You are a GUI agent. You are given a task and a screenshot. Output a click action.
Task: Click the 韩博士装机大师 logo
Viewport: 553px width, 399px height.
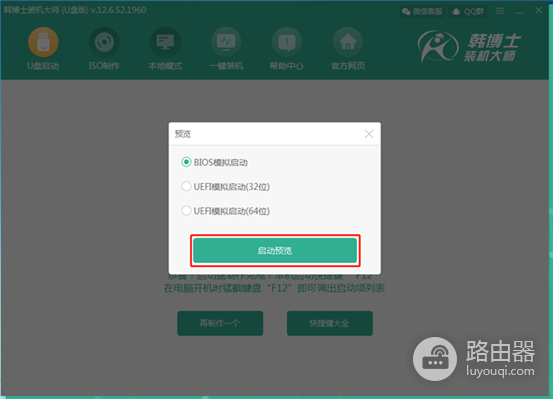pyautogui.click(x=469, y=47)
